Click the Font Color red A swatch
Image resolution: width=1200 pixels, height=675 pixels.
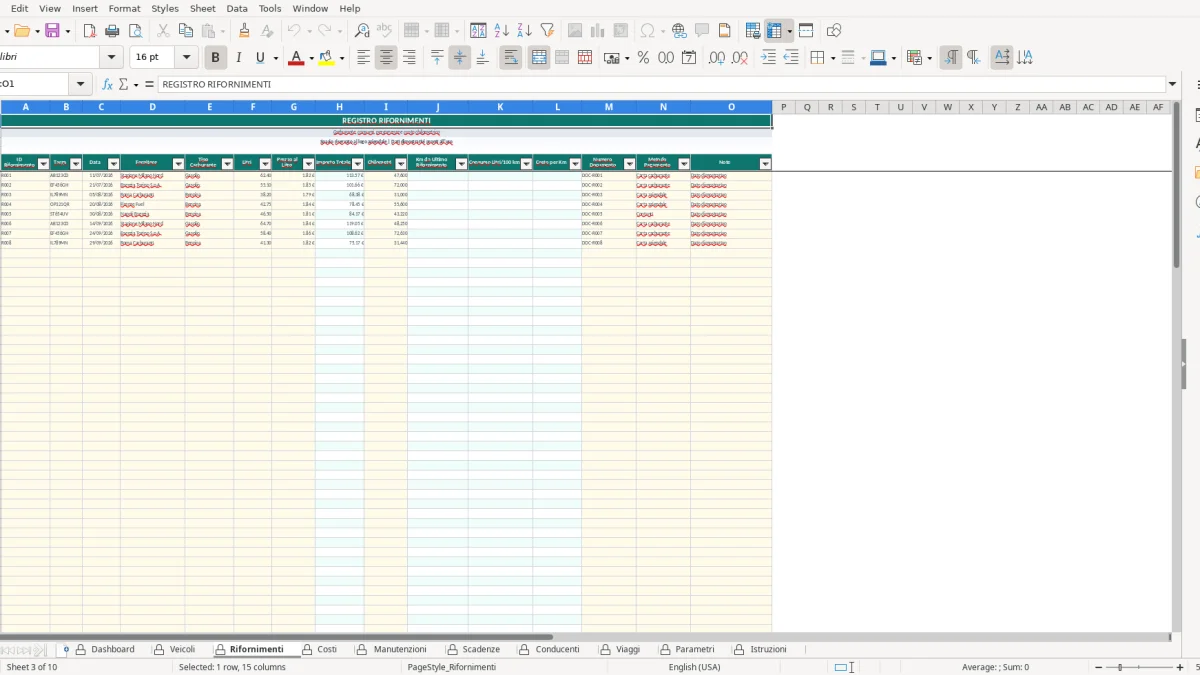295,58
